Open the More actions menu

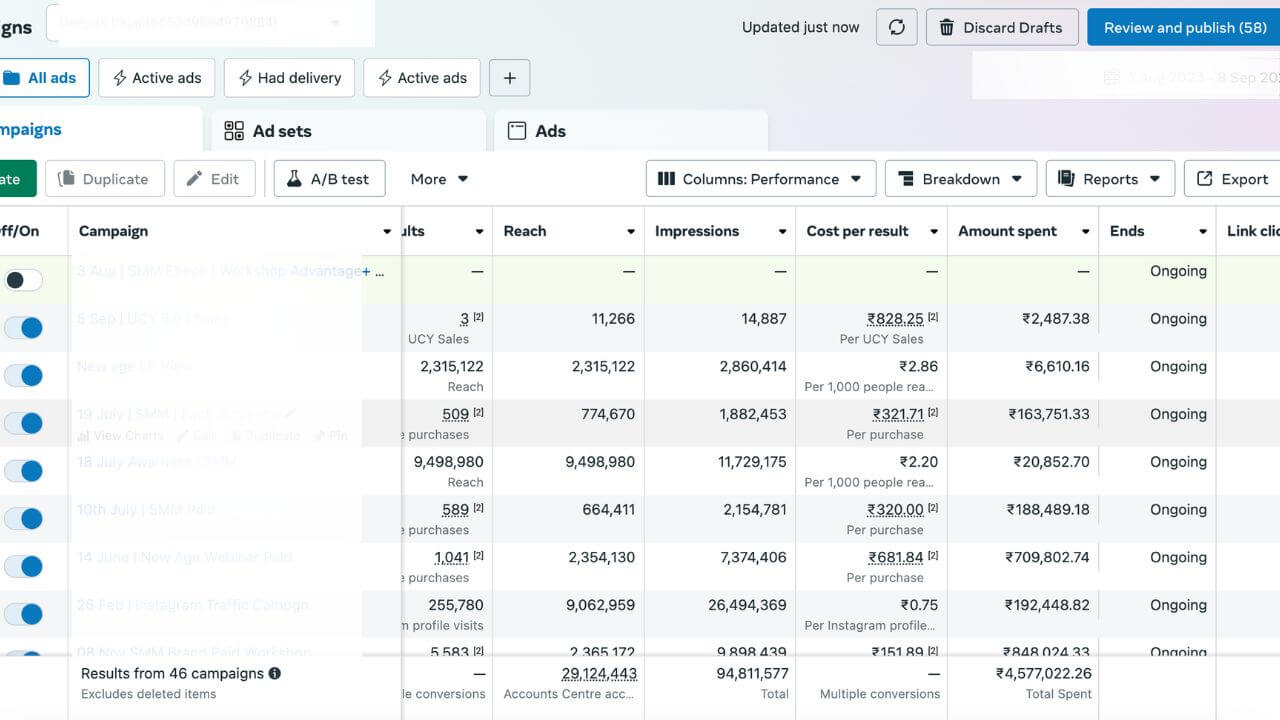[x=439, y=179]
